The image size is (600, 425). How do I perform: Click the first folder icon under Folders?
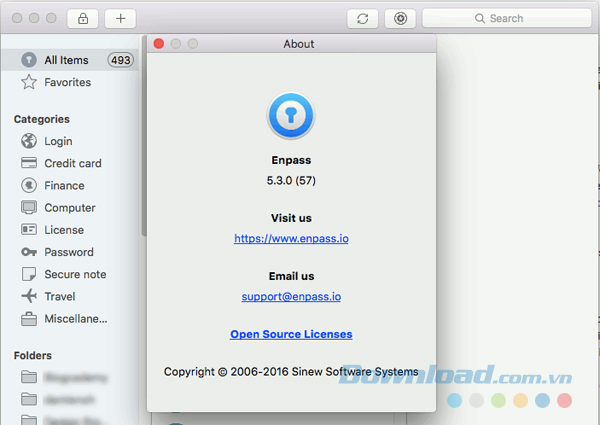(x=29, y=377)
